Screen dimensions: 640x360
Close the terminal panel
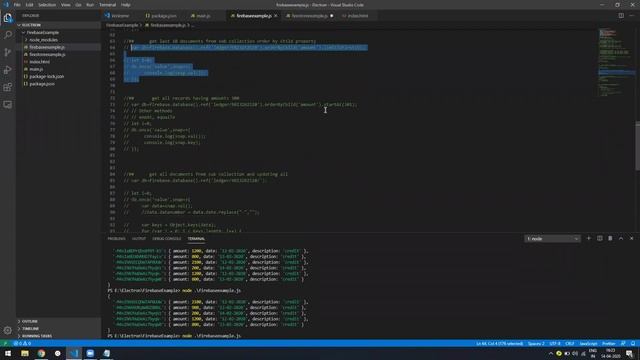click(631, 238)
